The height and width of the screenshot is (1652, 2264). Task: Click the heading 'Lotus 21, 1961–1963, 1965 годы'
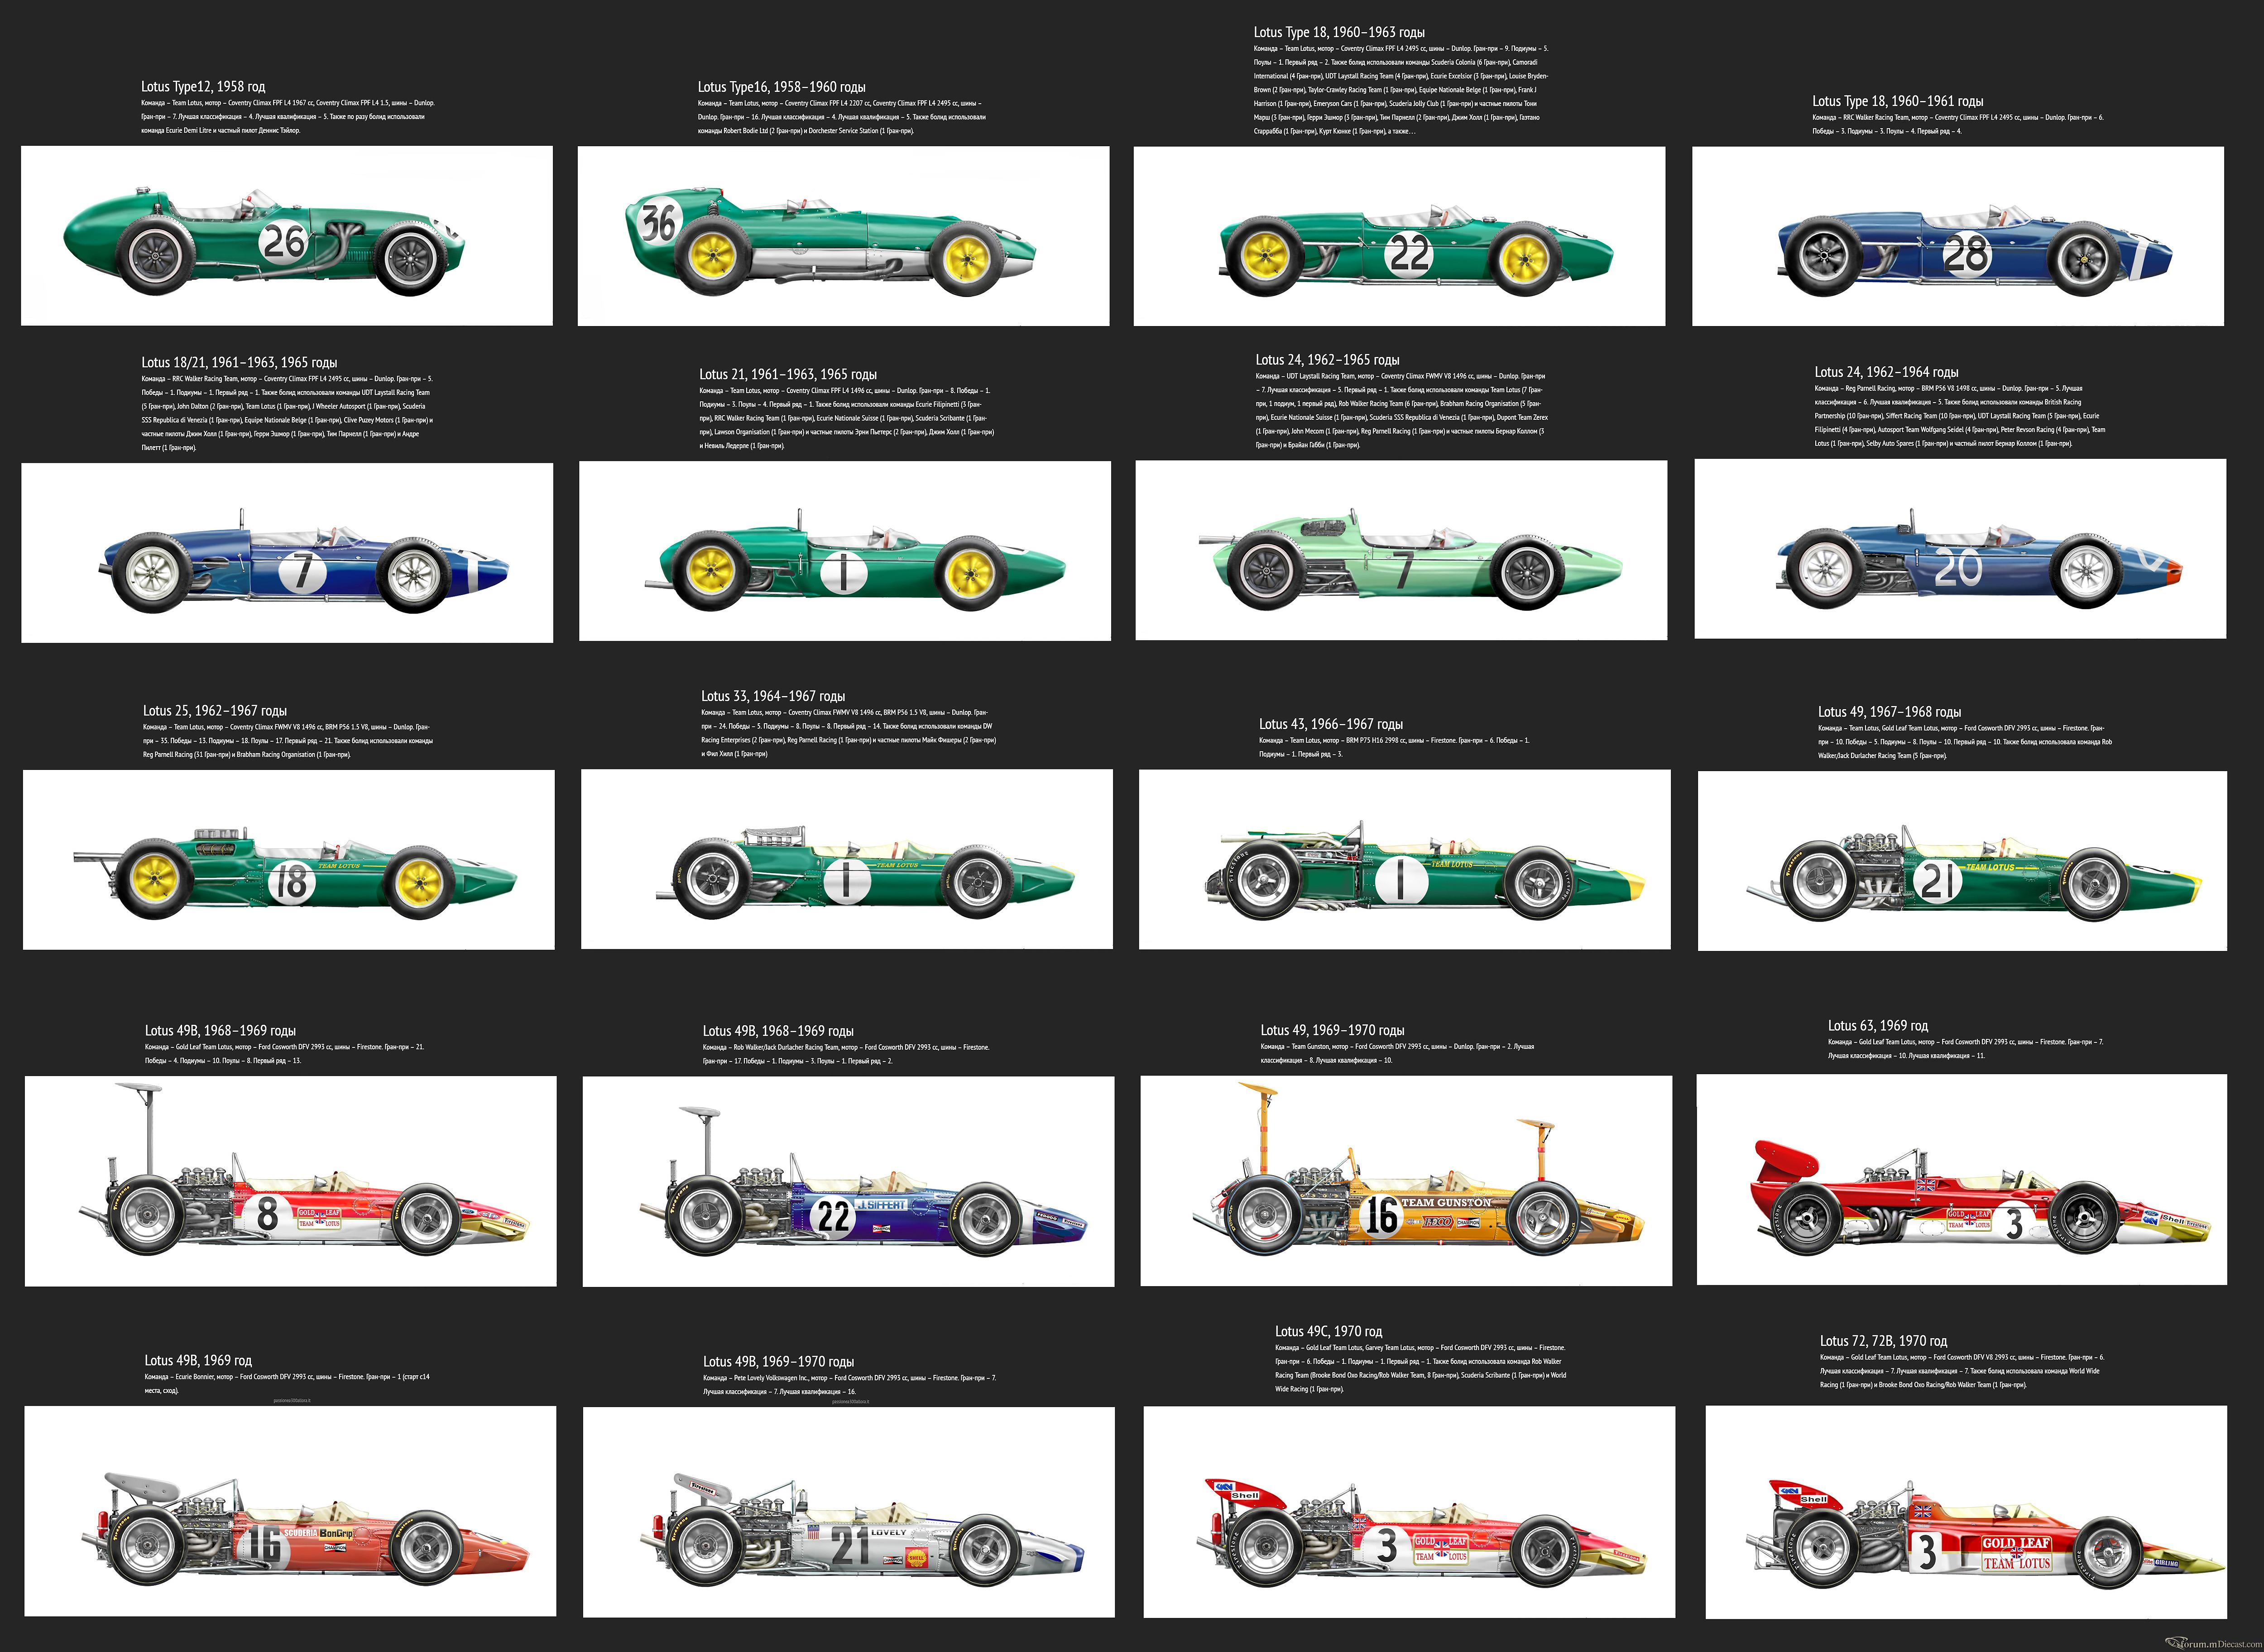click(788, 374)
